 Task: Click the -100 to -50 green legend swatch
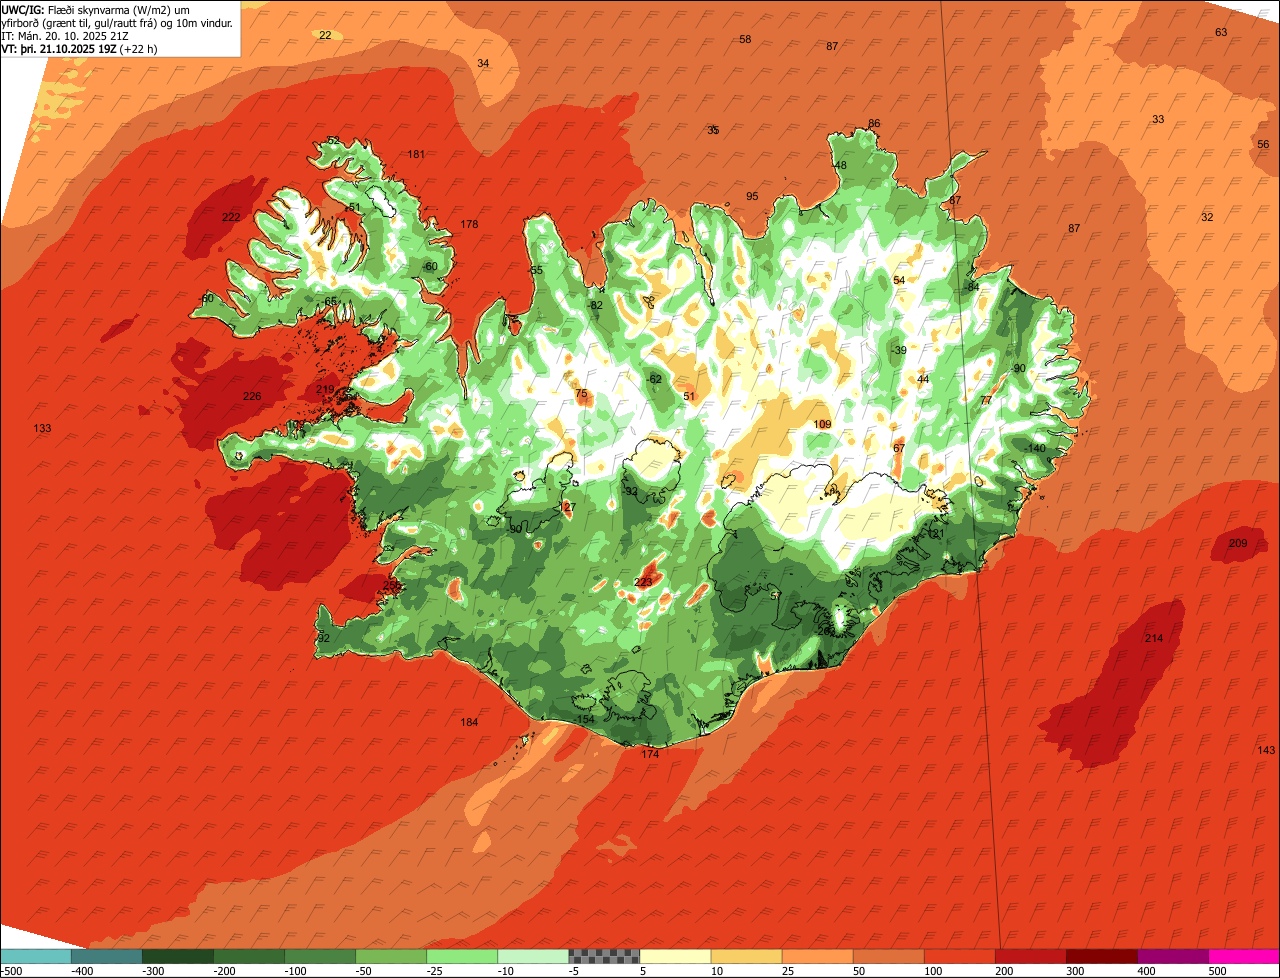tap(319, 955)
